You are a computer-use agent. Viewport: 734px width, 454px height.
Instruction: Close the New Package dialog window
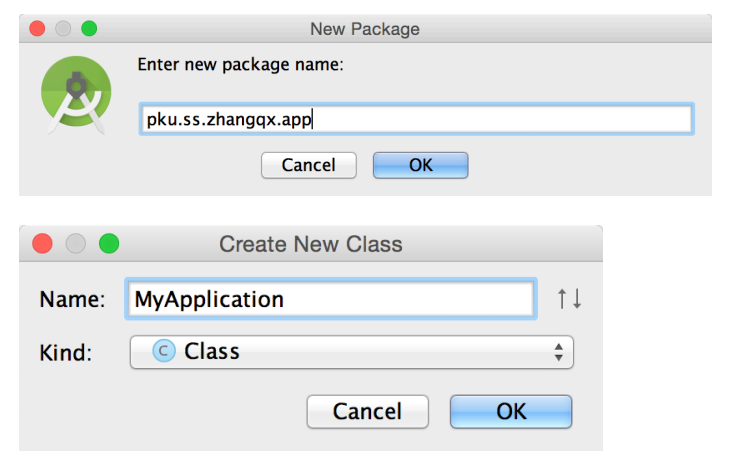click(x=38, y=29)
